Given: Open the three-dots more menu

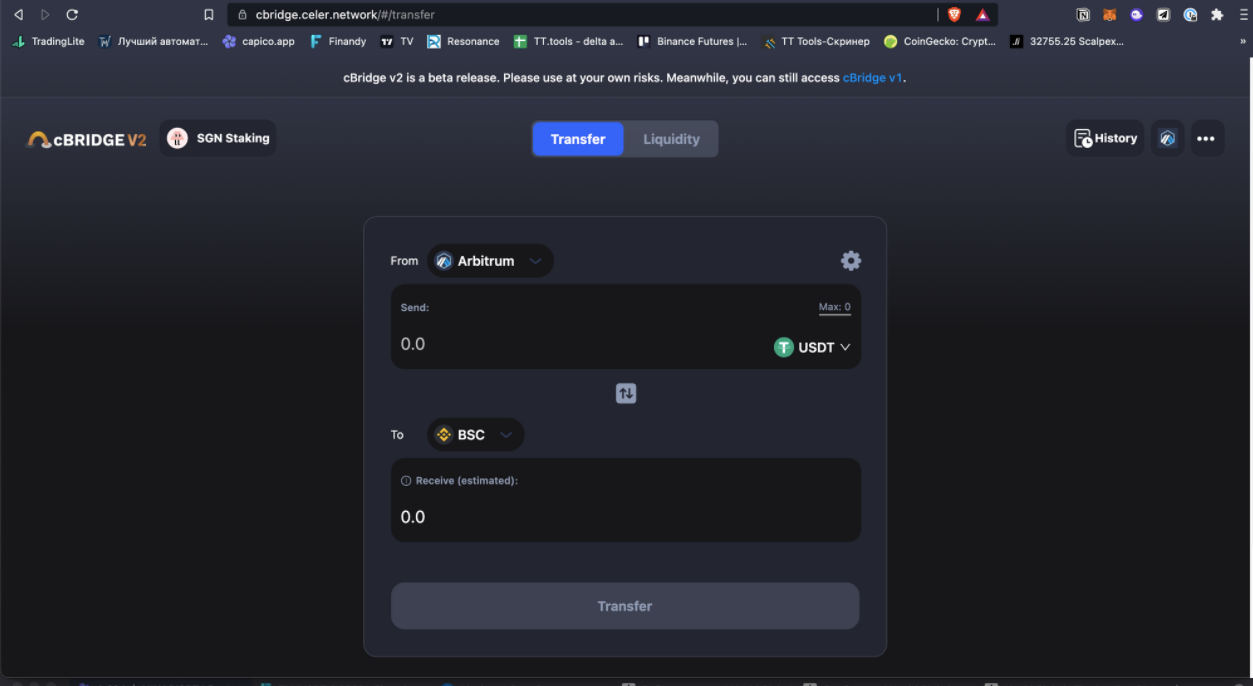Looking at the screenshot, I should (1206, 138).
